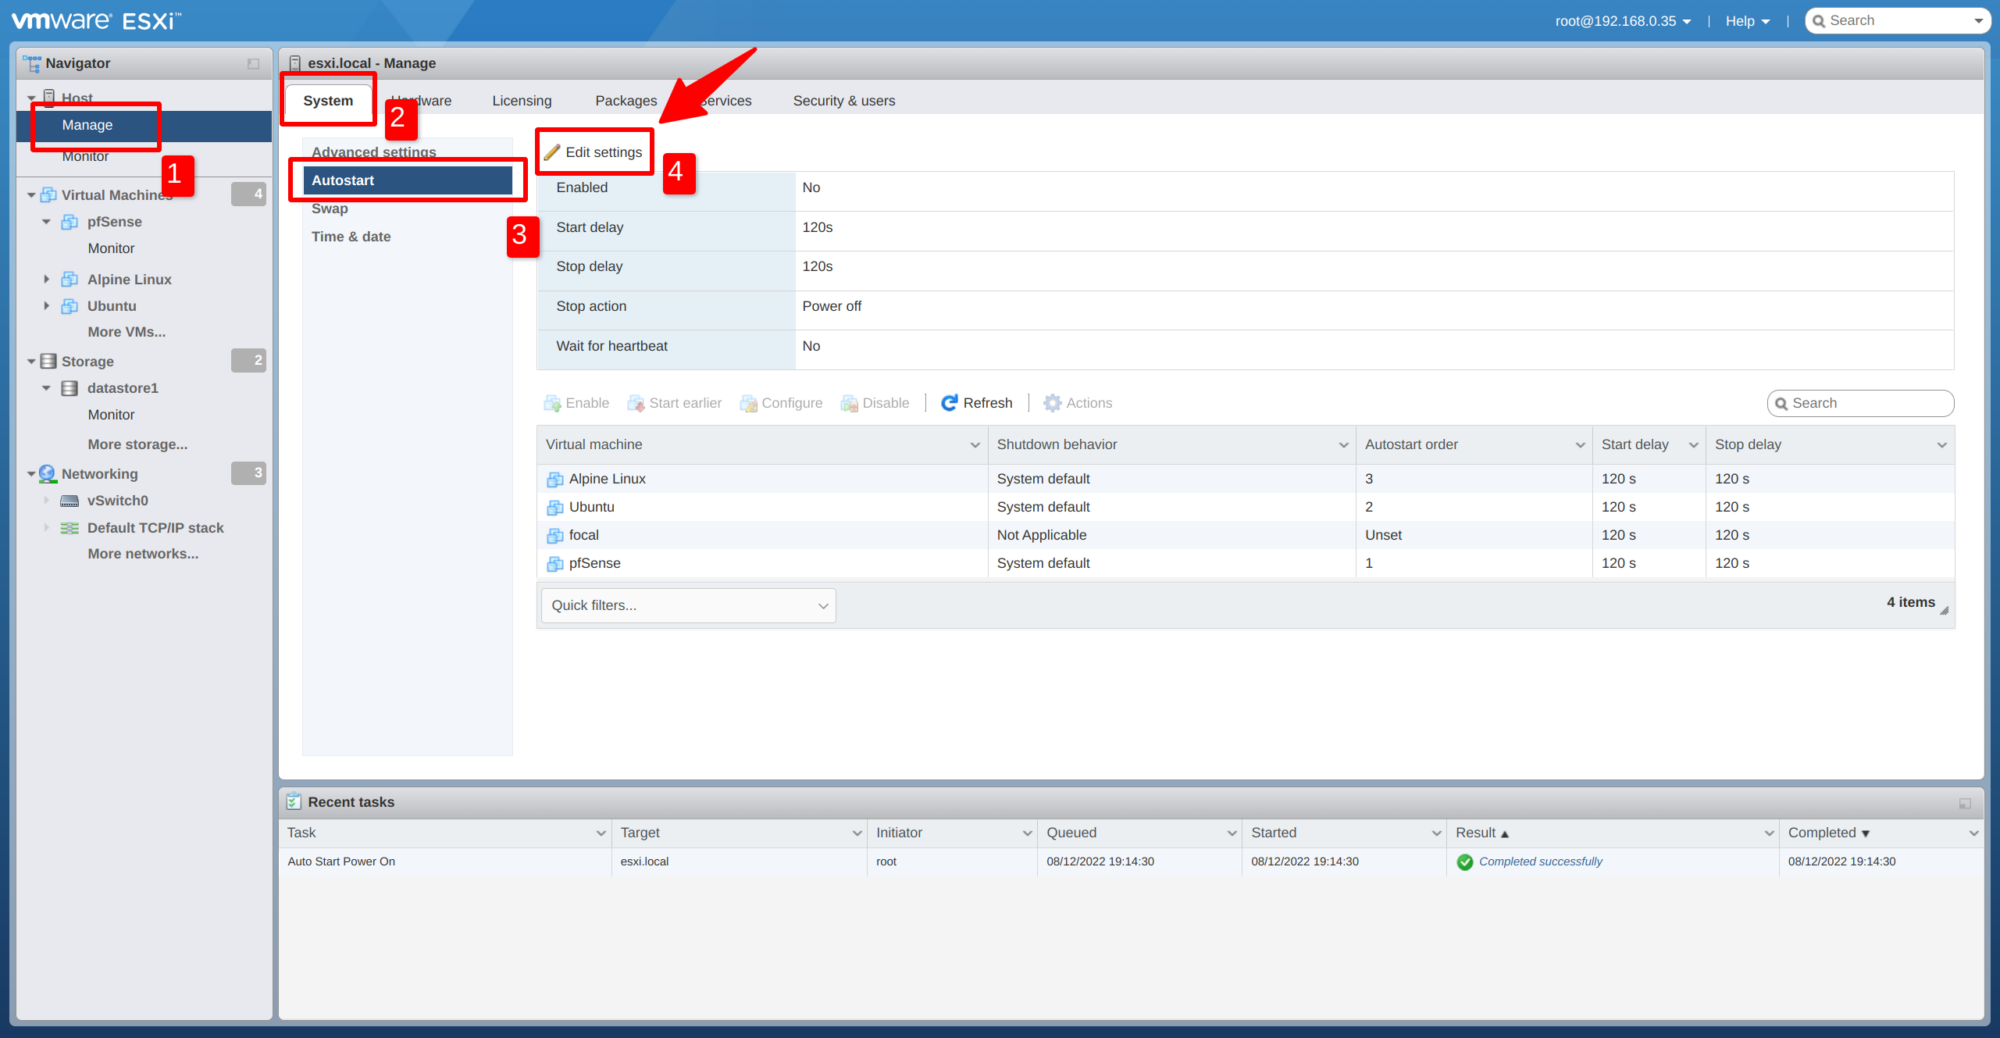Image resolution: width=2000 pixels, height=1038 pixels.
Task: Open More VMs link in navigator
Action: tap(126, 332)
